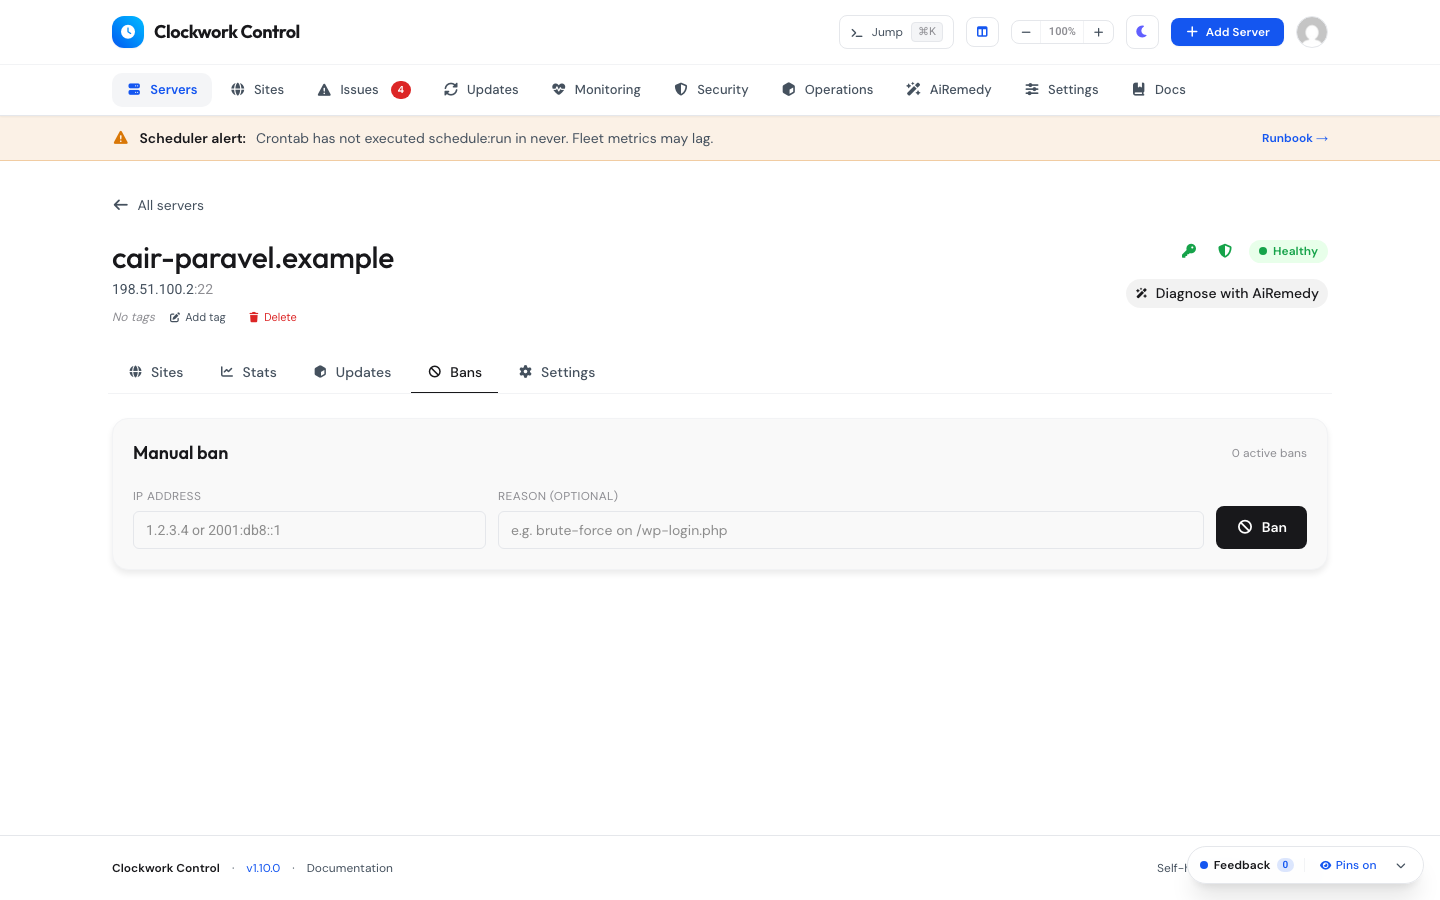The height and width of the screenshot is (900, 1440).
Task: Open the footer Documentation link
Action: (x=350, y=868)
